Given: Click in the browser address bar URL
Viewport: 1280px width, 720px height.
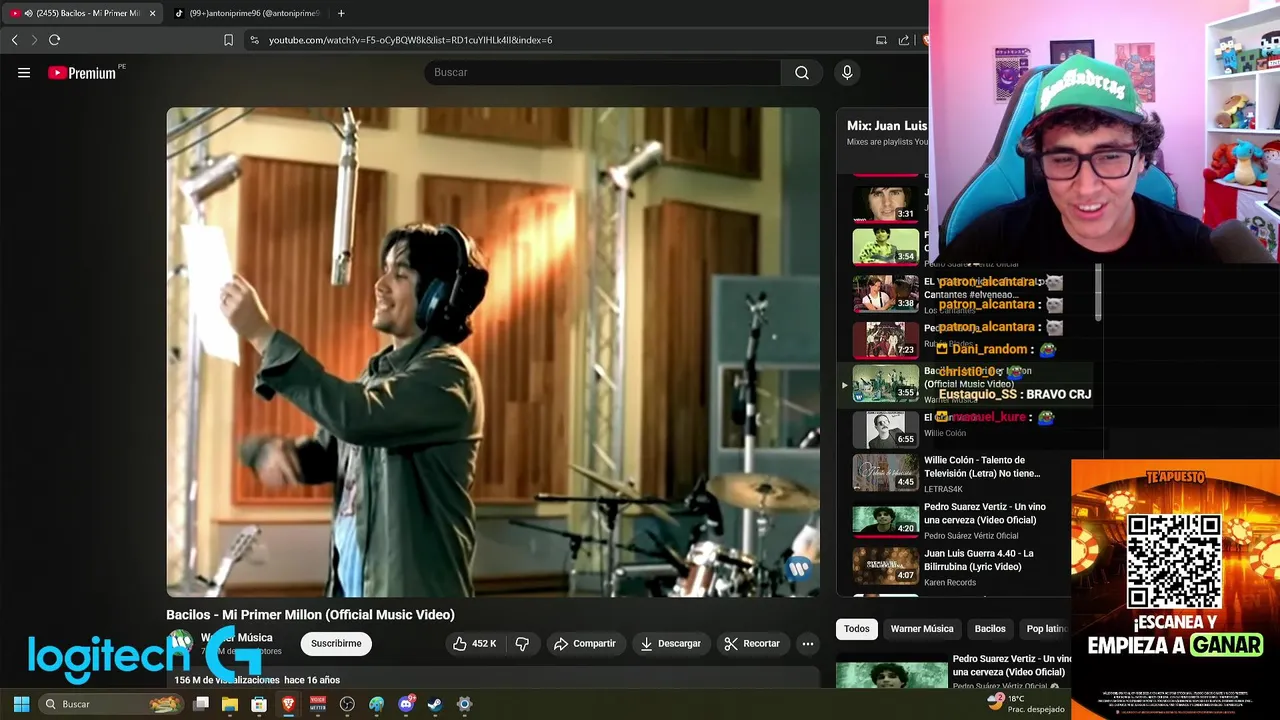Looking at the screenshot, I should pos(410,40).
